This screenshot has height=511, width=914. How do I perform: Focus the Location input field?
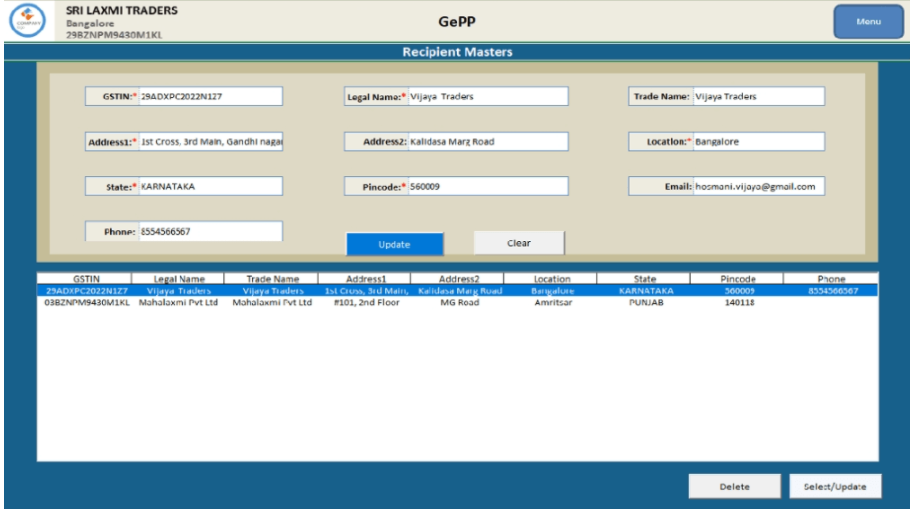758,142
